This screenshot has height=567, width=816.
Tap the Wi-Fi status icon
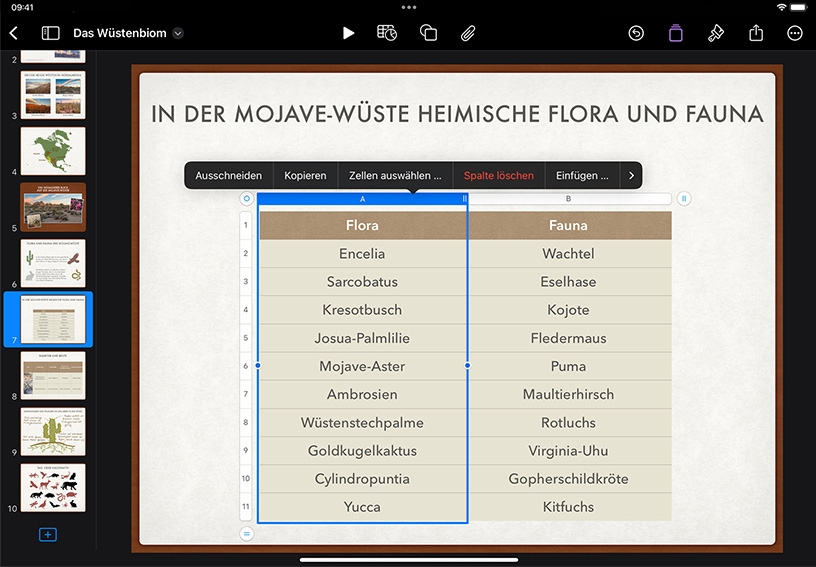(781, 7)
